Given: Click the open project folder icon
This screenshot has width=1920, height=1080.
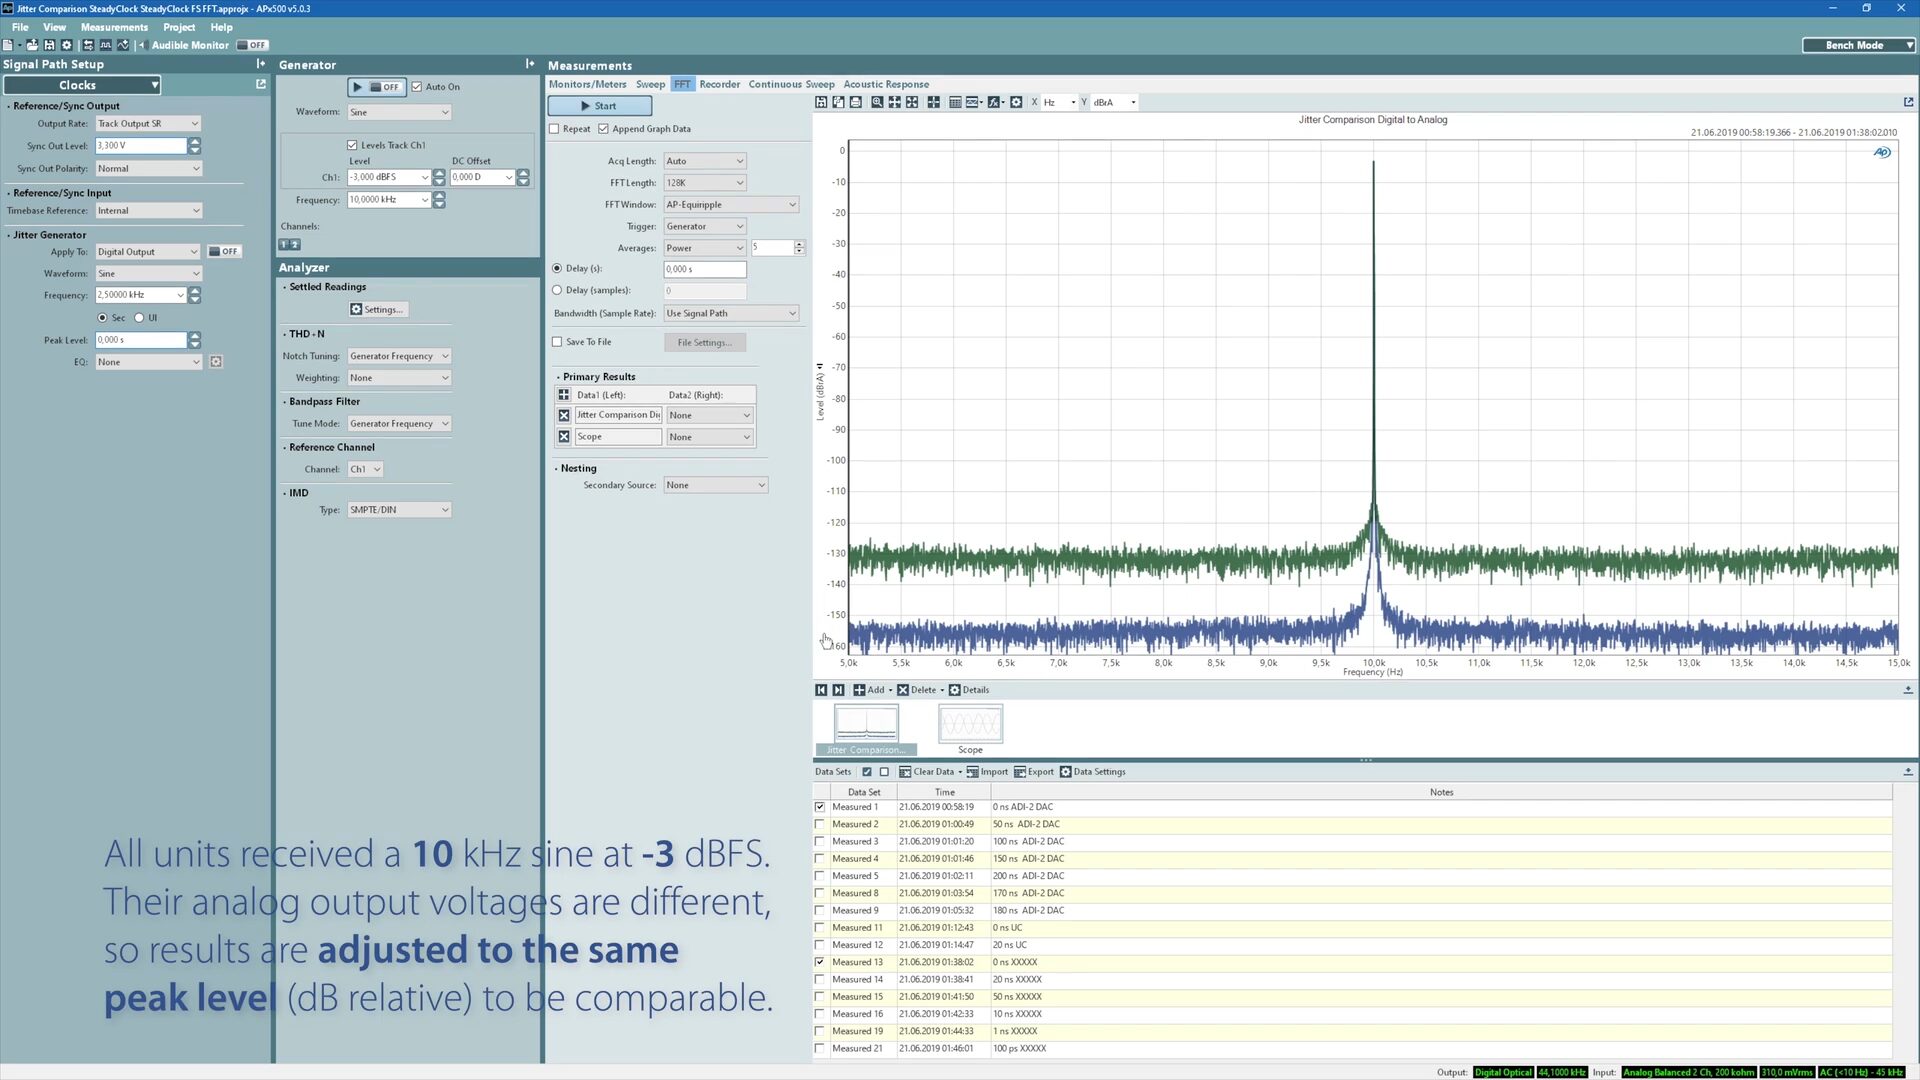Looking at the screenshot, I should click(32, 45).
